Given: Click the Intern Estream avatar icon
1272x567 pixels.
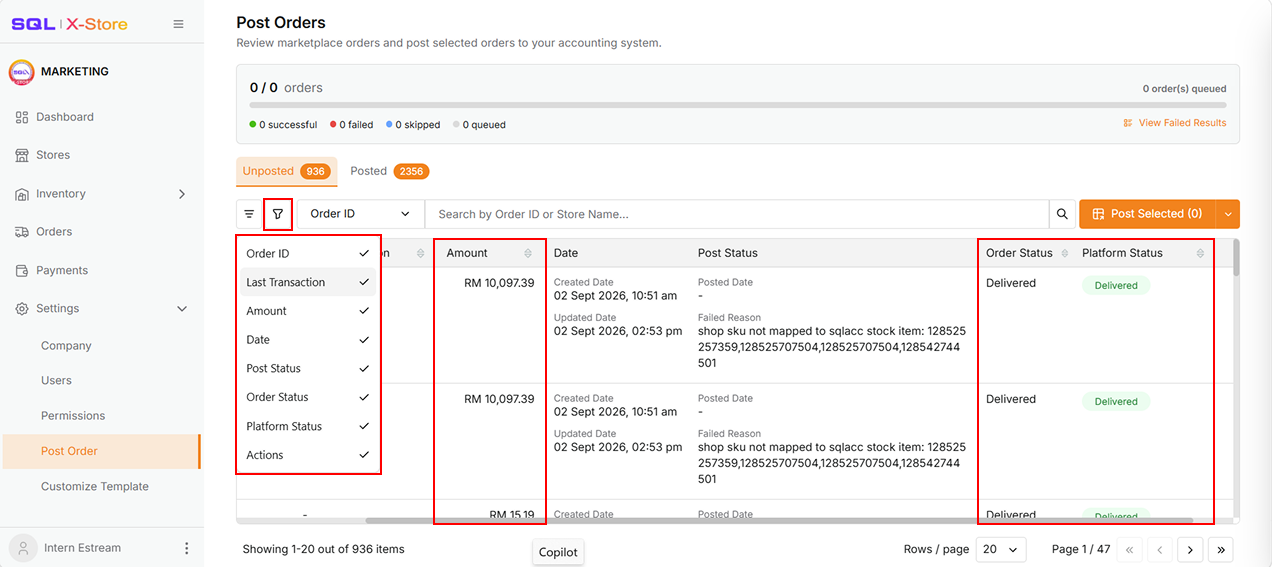Looking at the screenshot, I should 23,548.
